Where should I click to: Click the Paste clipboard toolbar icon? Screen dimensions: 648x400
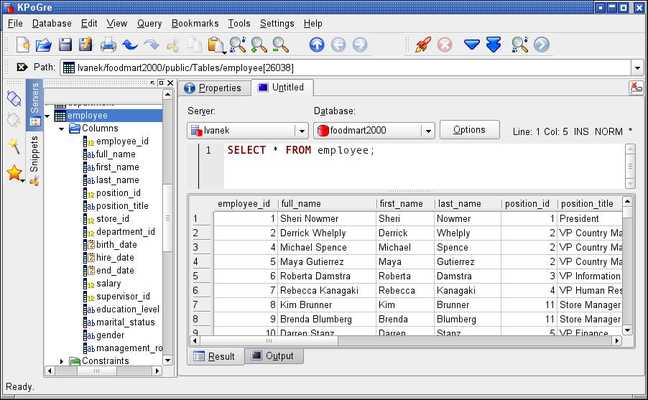point(216,45)
